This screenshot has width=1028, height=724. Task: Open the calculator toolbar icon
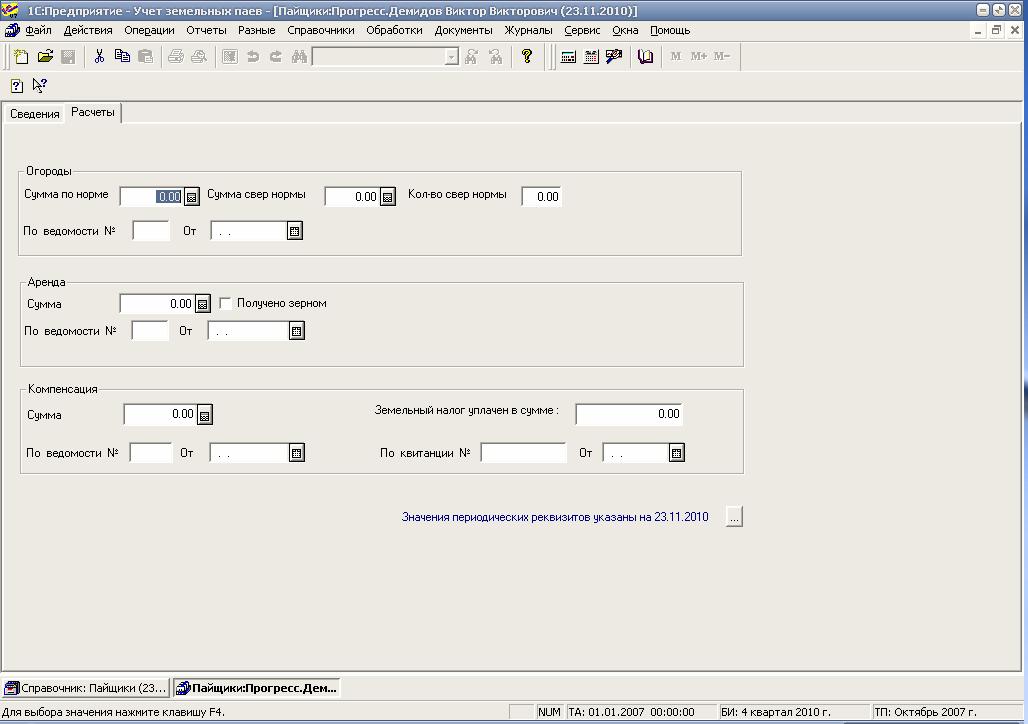(568, 56)
